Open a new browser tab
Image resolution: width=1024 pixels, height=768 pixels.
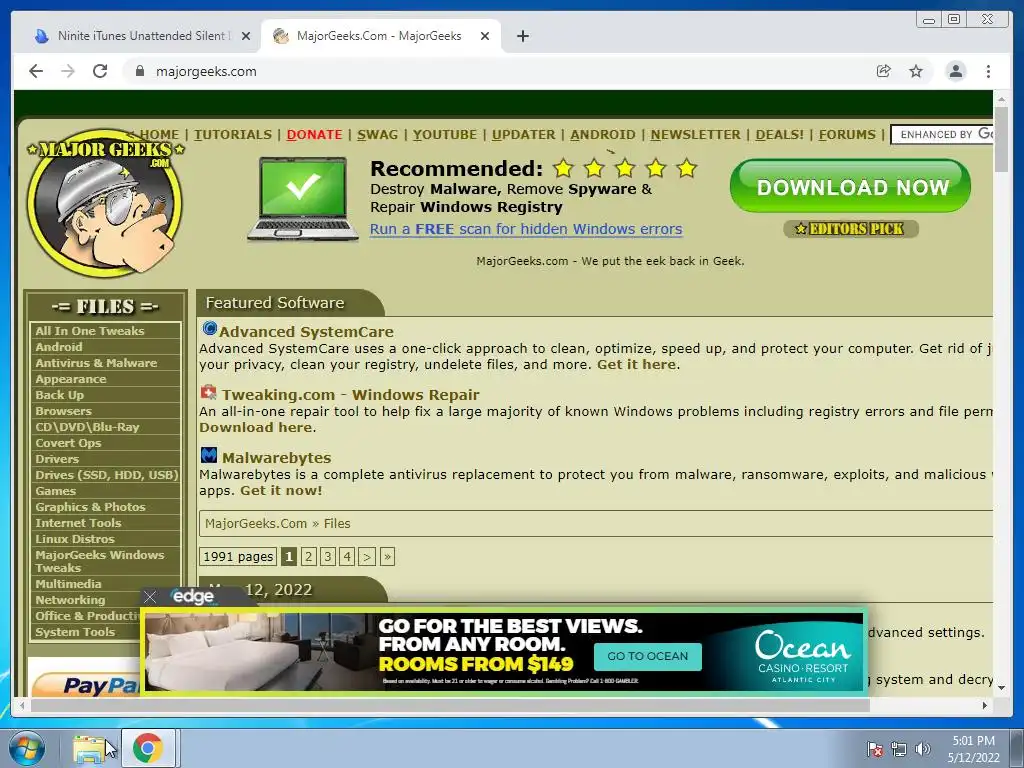[x=522, y=36]
